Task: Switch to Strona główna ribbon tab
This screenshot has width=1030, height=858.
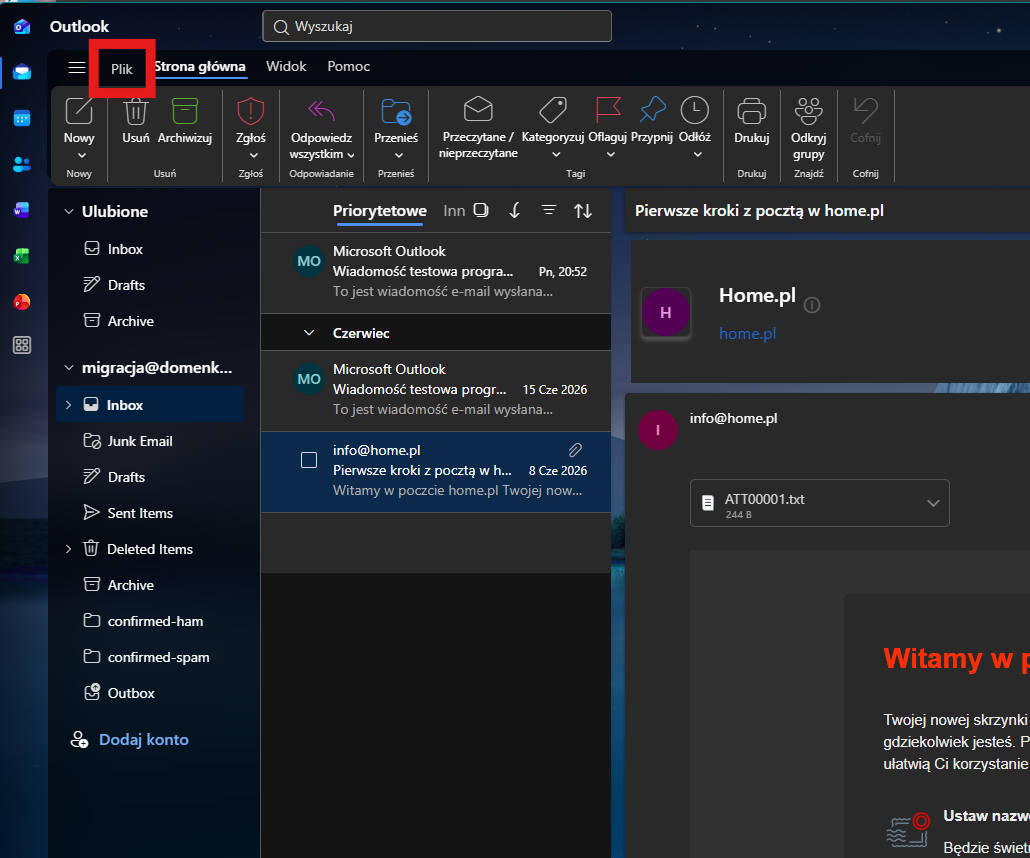Action: (x=200, y=66)
